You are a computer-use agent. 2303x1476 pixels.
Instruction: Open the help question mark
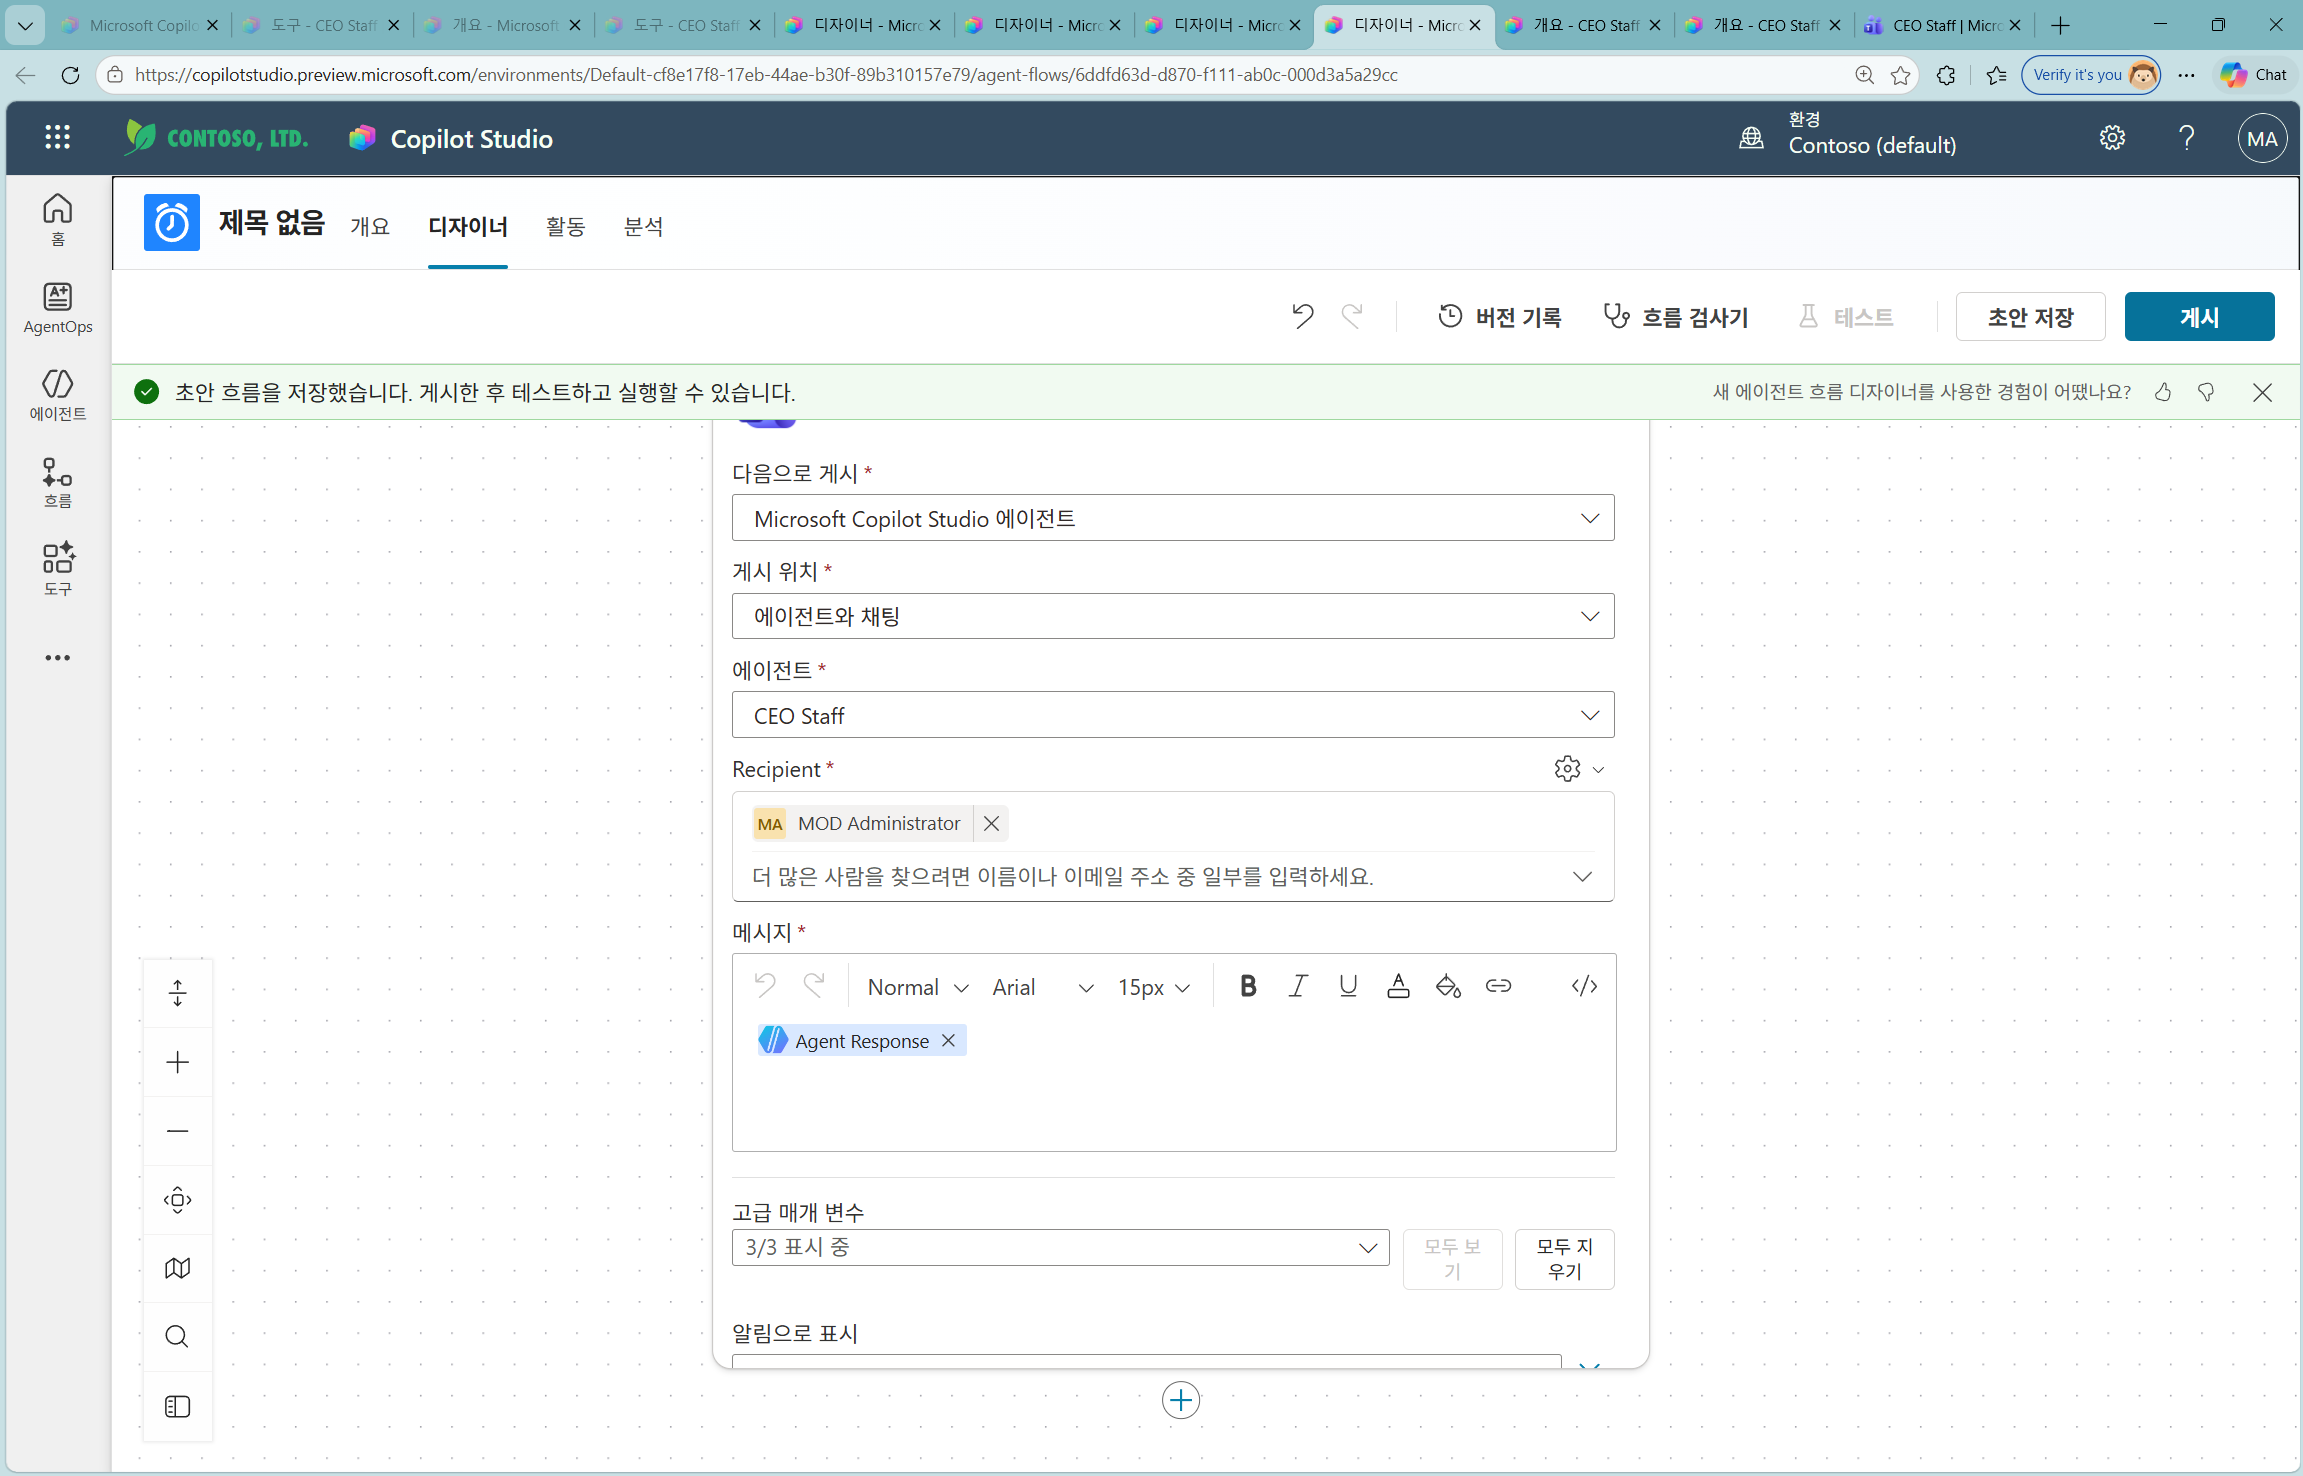[2187, 138]
